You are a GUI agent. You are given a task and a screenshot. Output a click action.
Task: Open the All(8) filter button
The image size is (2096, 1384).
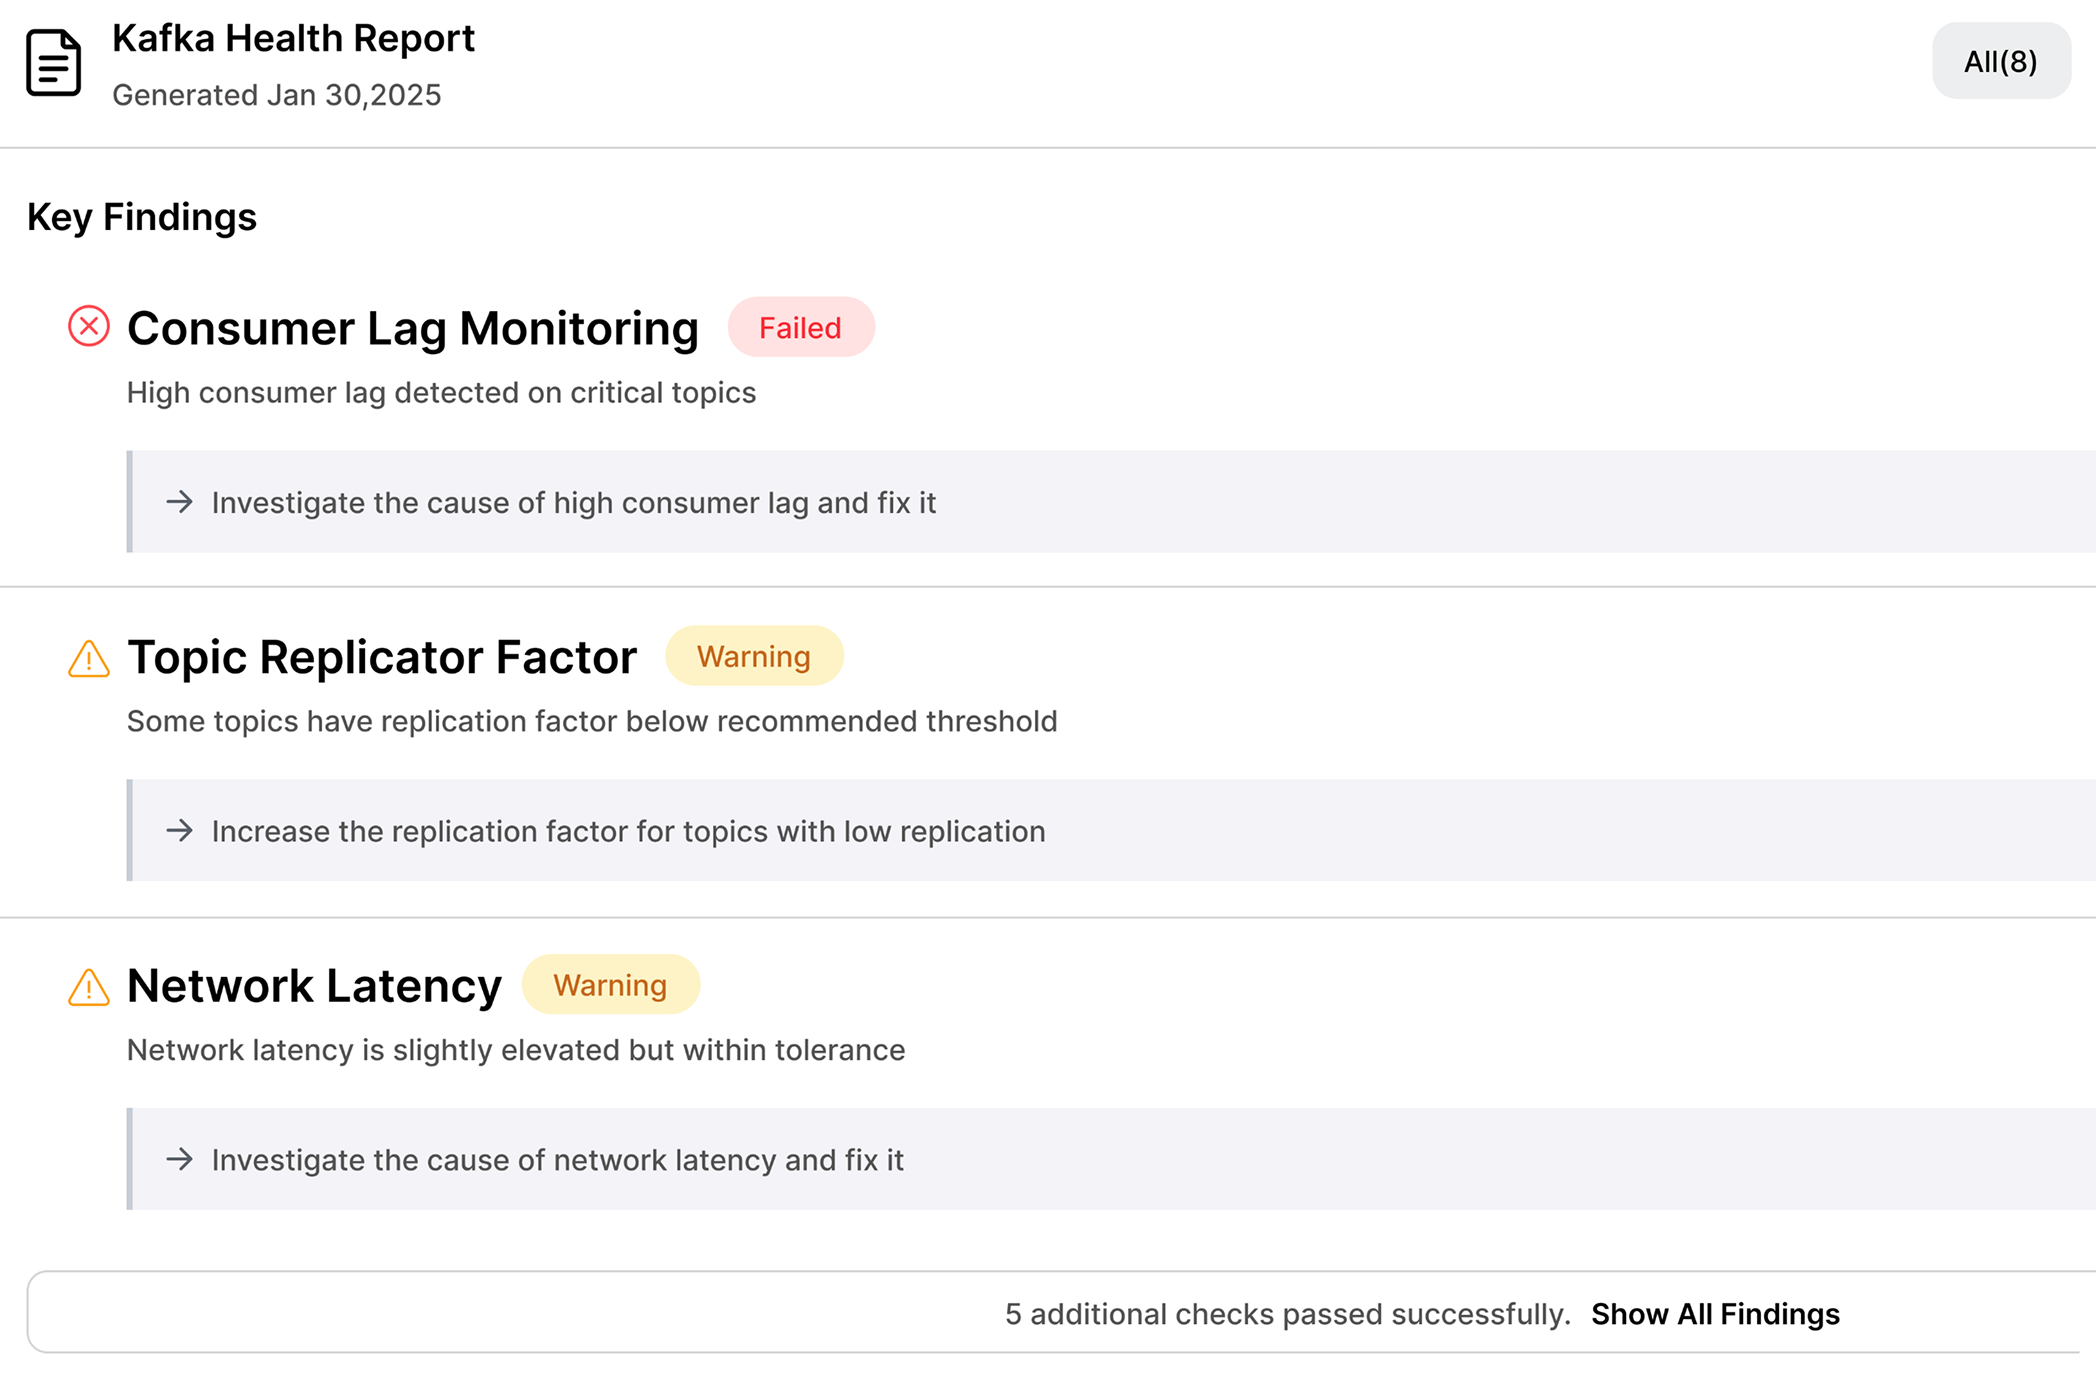click(2001, 61)
